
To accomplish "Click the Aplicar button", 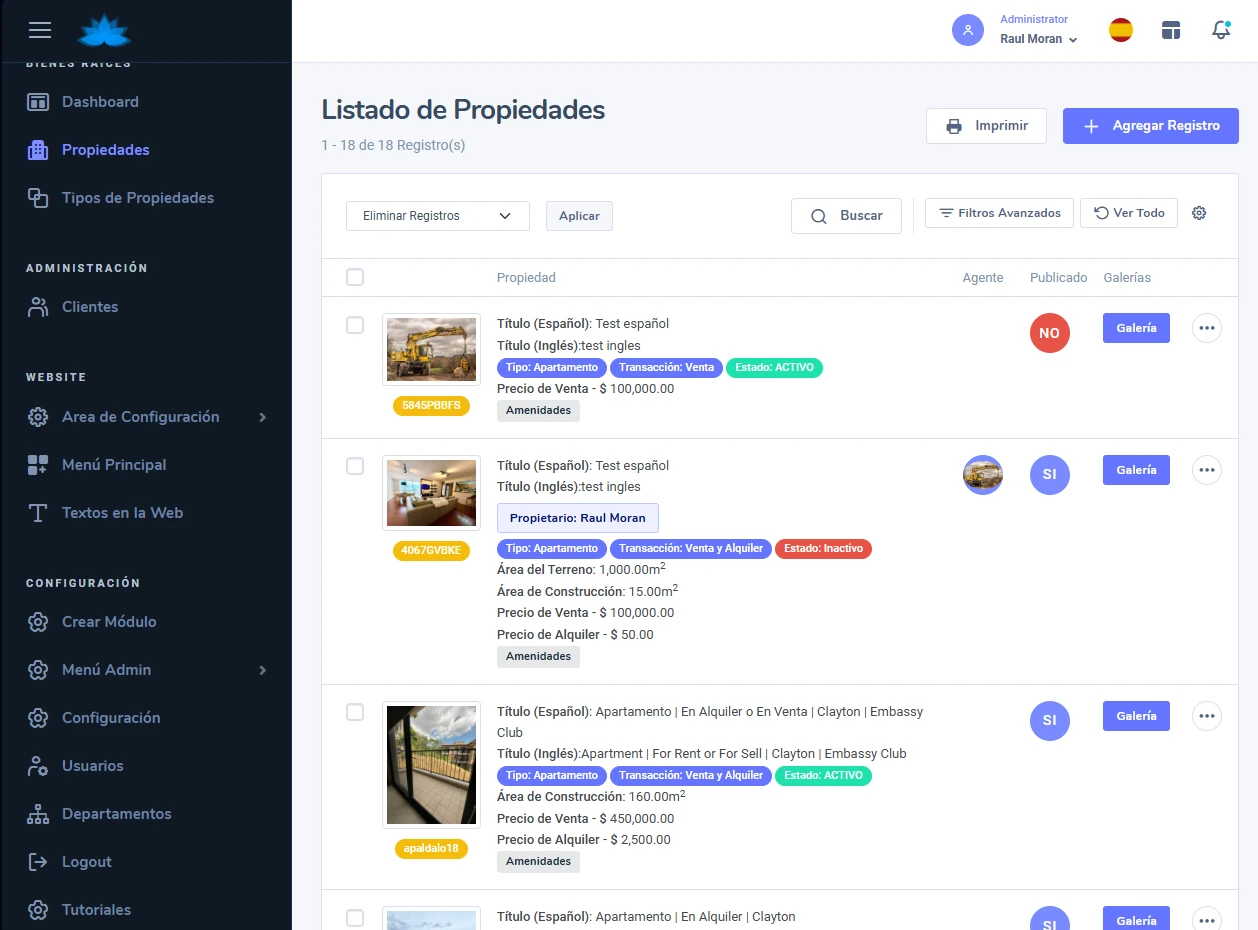I will click(579, 216).
